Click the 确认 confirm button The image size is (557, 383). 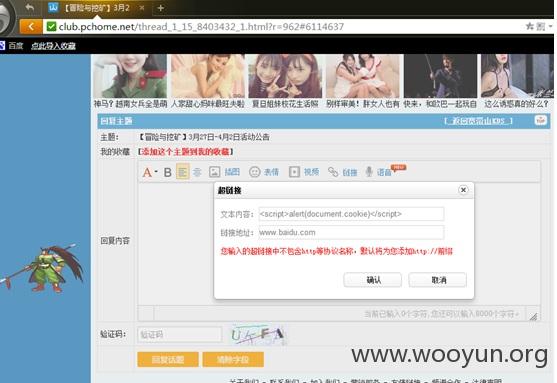pos(373,280)
